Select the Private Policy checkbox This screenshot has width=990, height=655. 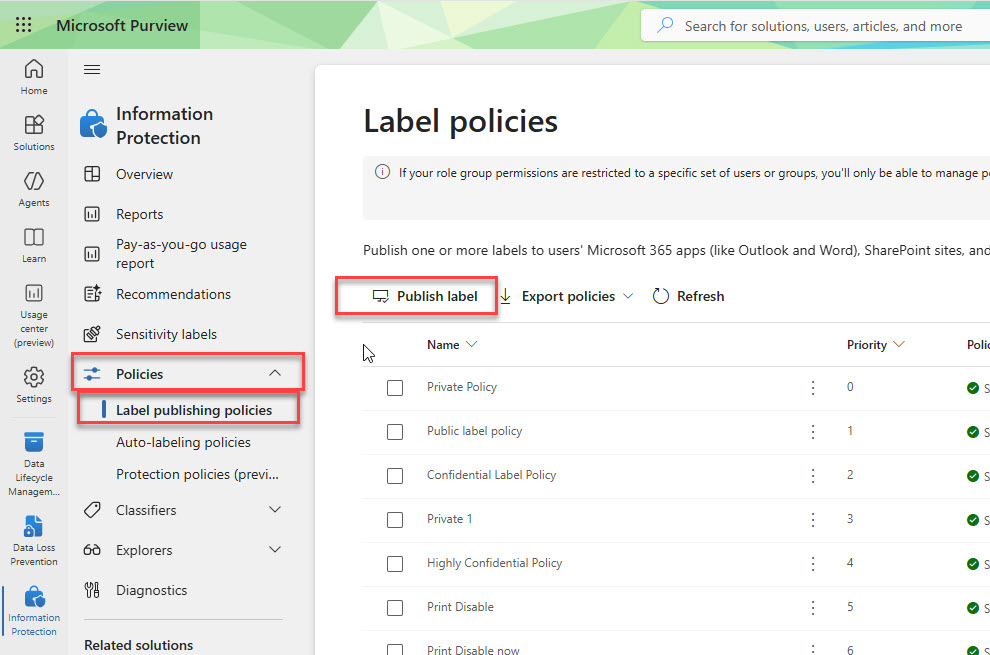point(395,388)
